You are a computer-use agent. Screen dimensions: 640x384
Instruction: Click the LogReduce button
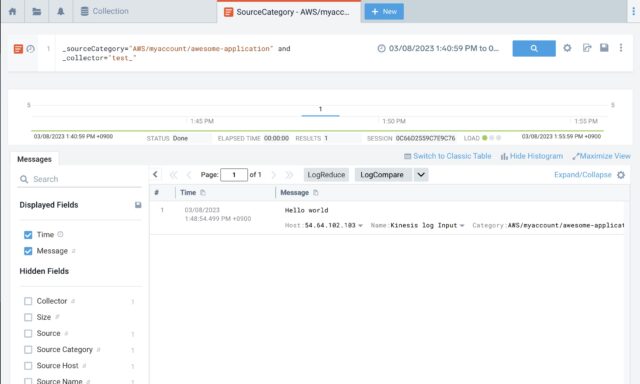(326, 175)
